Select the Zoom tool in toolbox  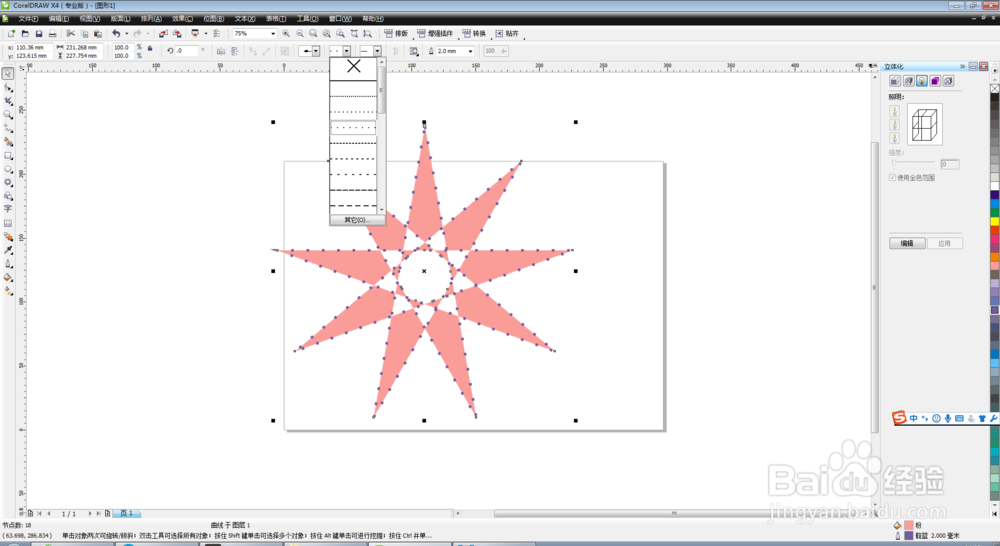click(x=8, y=115)
